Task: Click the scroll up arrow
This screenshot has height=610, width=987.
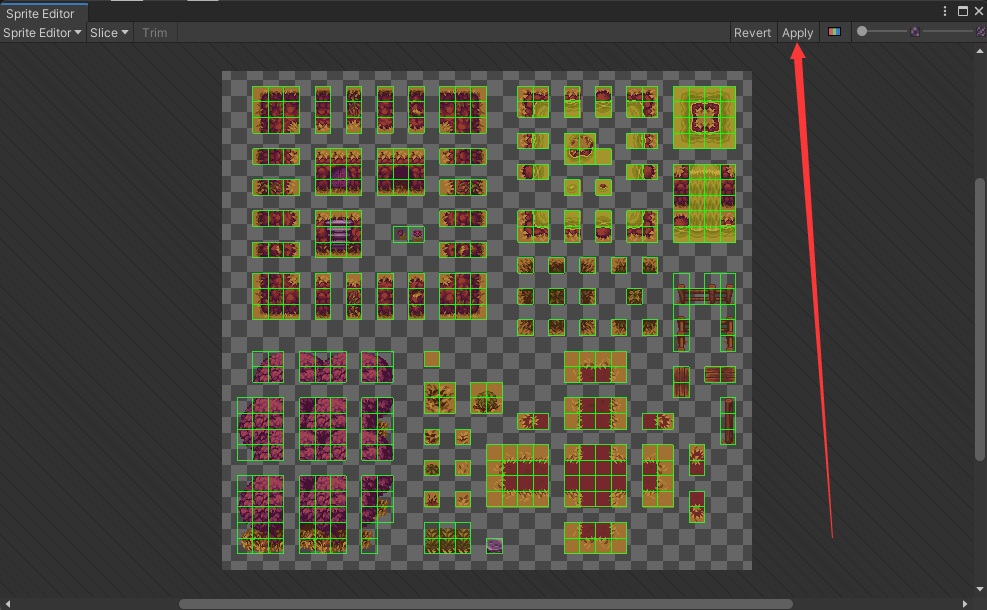Action: [x=979, y=51]
